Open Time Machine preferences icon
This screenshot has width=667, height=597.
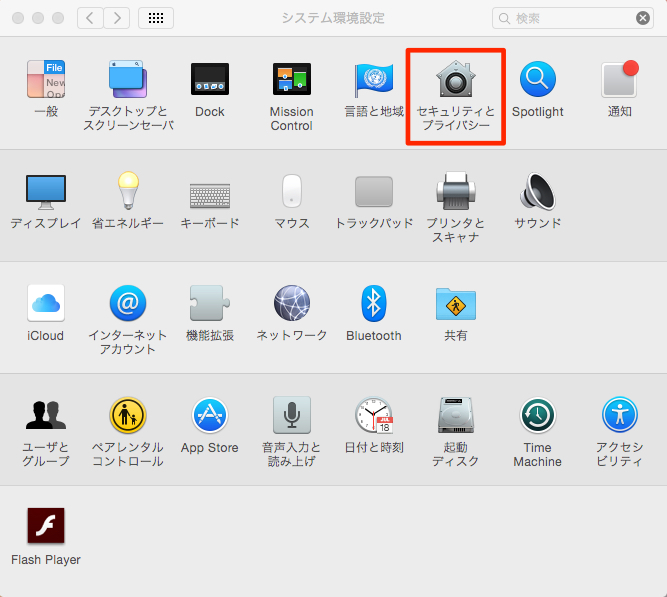538,415
